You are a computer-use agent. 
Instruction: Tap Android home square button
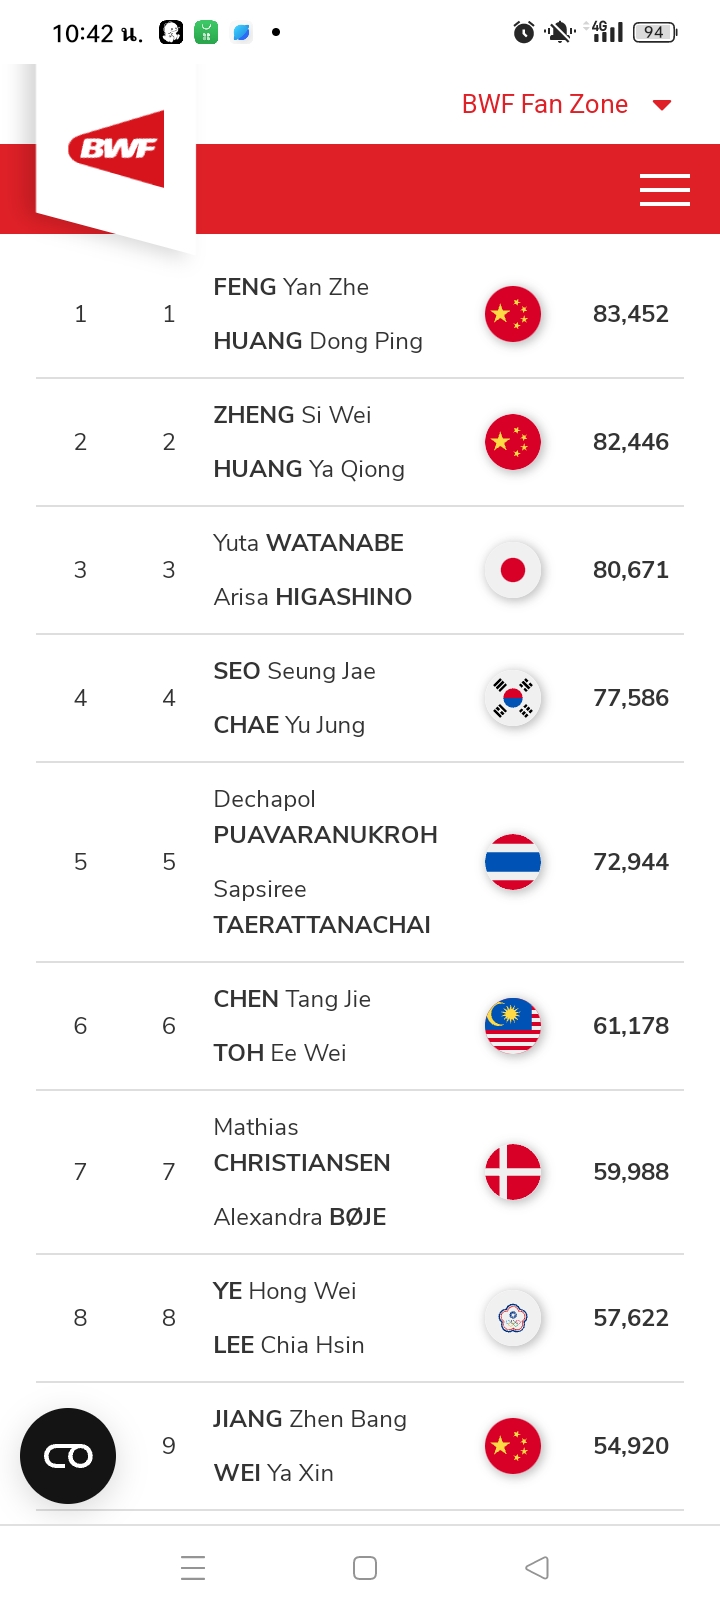tap(365, 1568)
